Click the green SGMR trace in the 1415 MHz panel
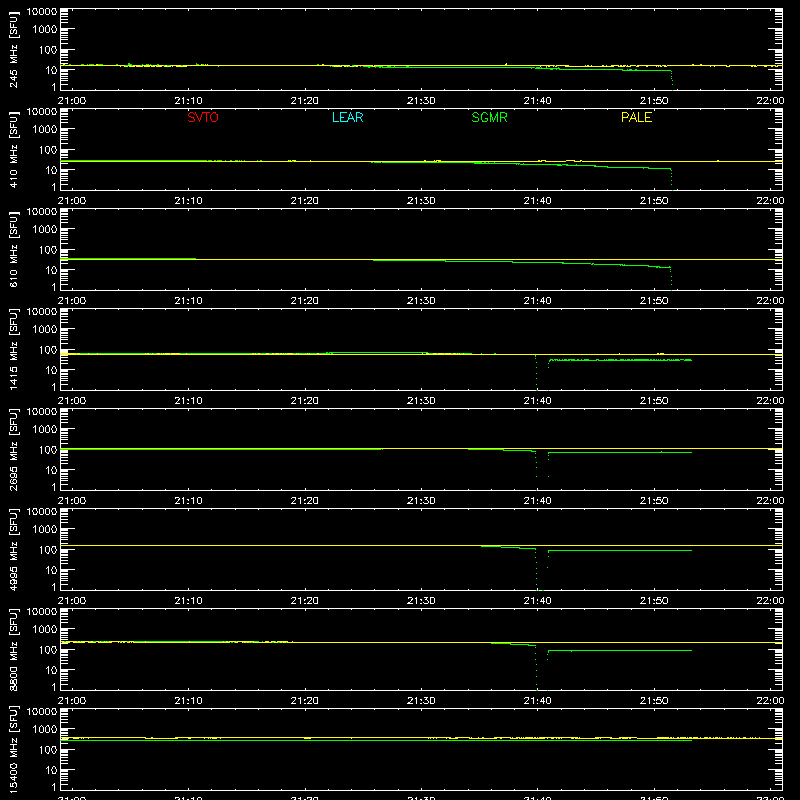800x800 pixels. pyautogui.click(x=620, y=360)
